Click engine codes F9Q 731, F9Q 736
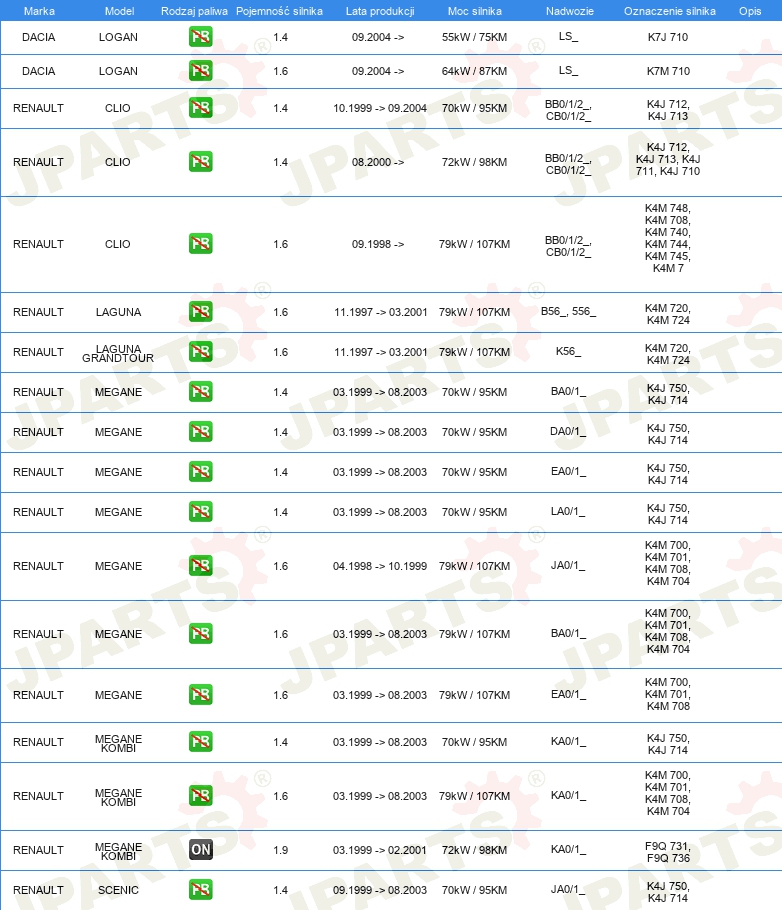The height and width of the screenshot is (910, 782). (x=668, y=851)
